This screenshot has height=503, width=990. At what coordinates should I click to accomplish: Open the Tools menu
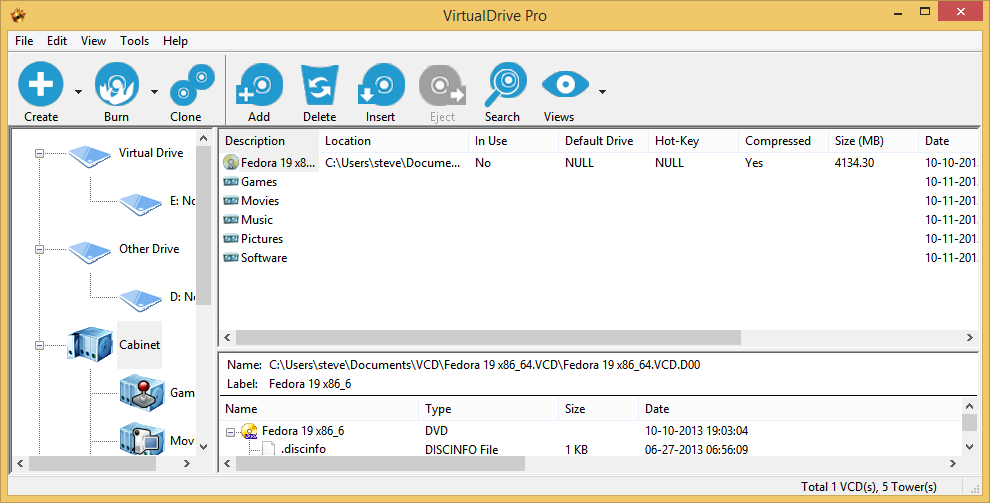(134, 41)
